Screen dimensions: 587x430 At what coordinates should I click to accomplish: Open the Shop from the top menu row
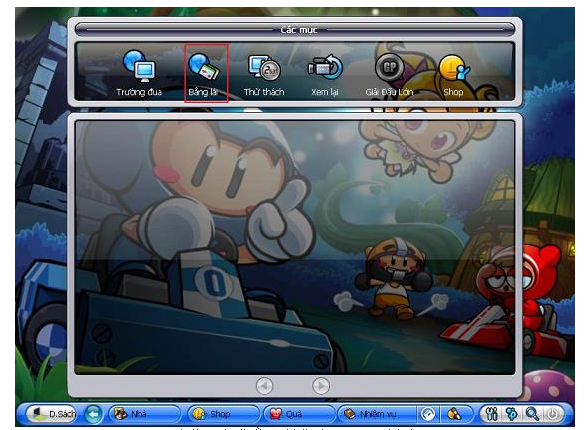point(454,73)
